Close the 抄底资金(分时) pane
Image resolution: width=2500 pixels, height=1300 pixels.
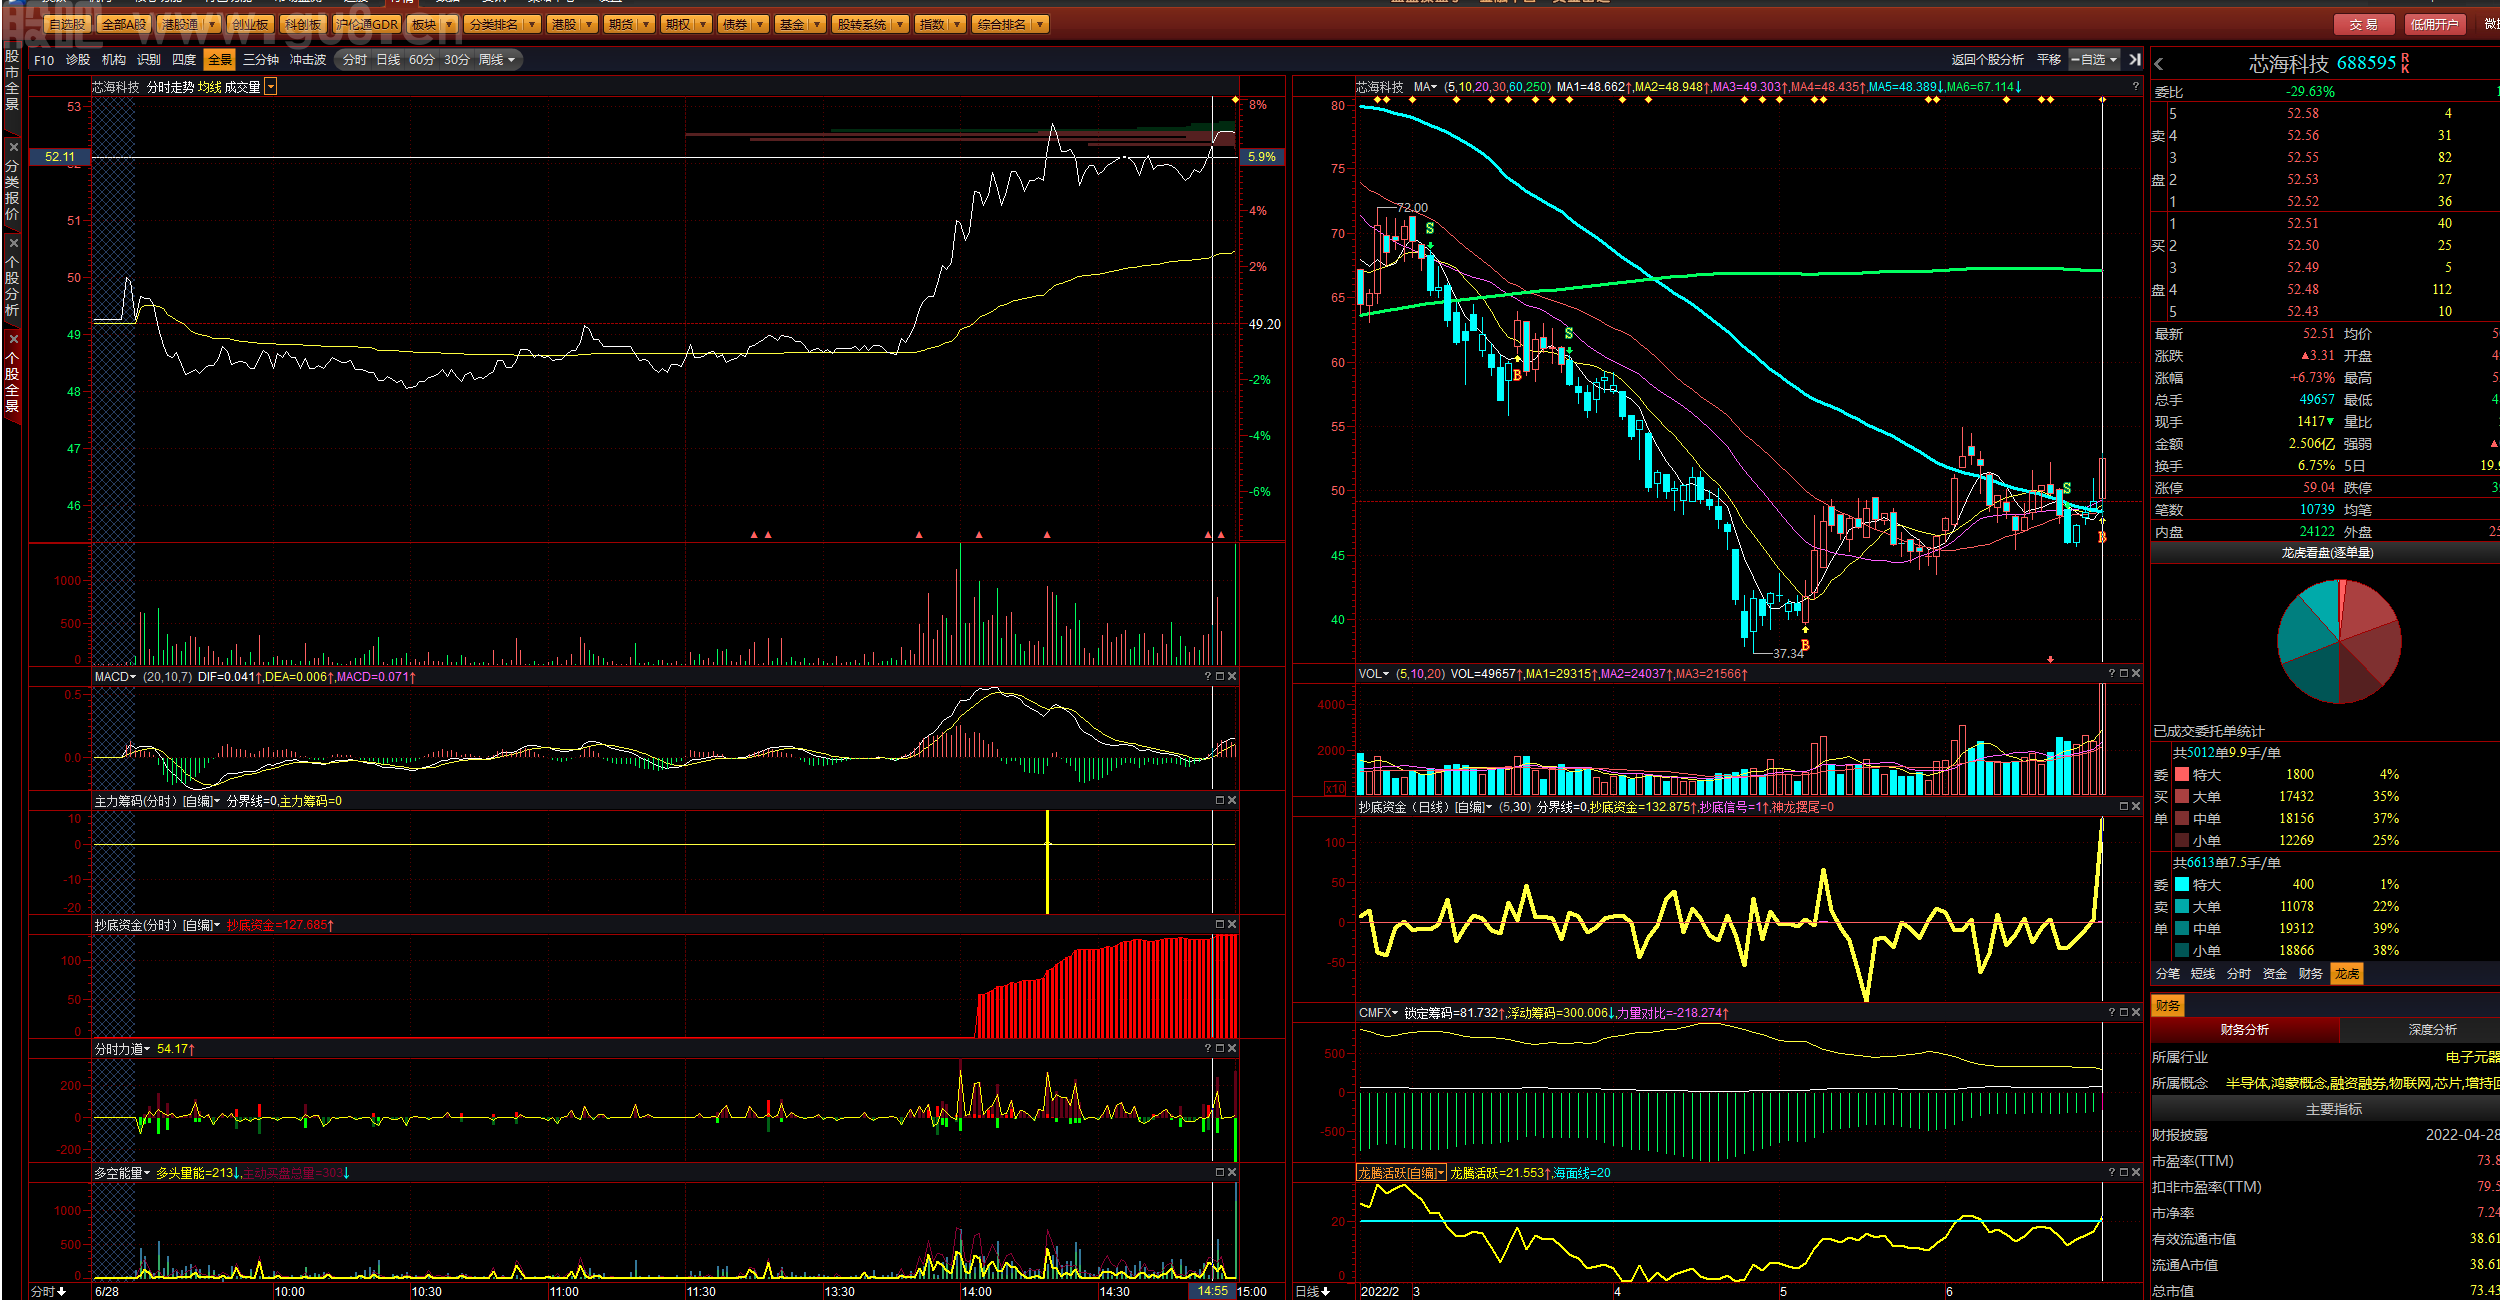1232,925
